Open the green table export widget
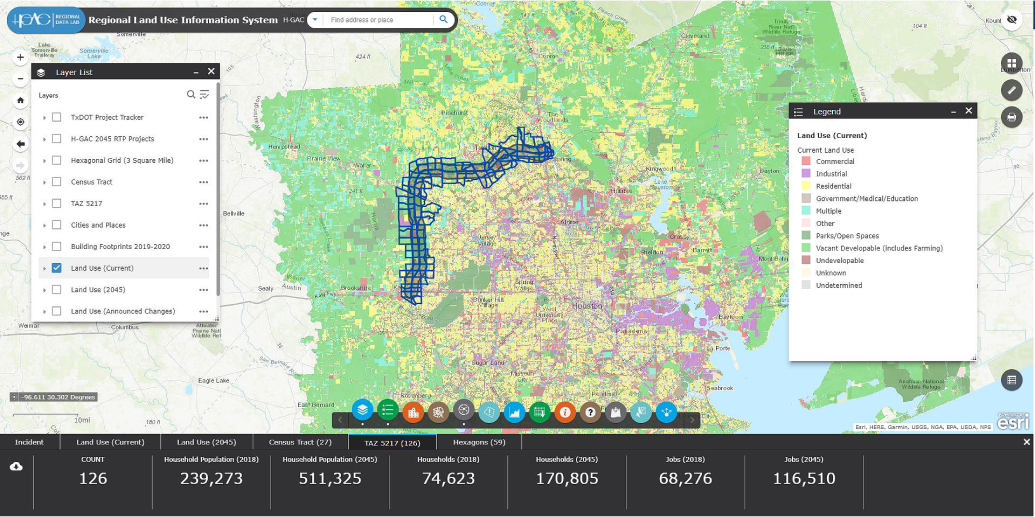Viewport: 1035px width, 517px height. (539, 413)
